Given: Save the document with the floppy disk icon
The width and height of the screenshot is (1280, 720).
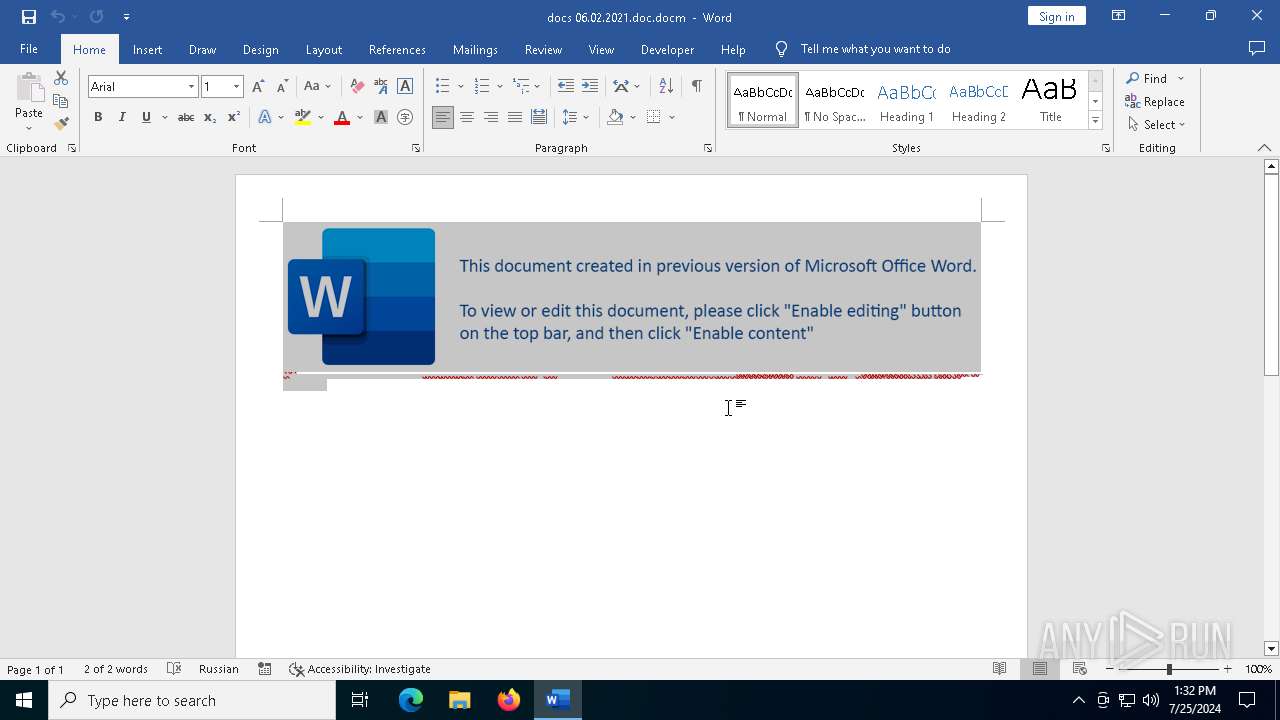Looking at the screenshot, I should click(28, 17).
